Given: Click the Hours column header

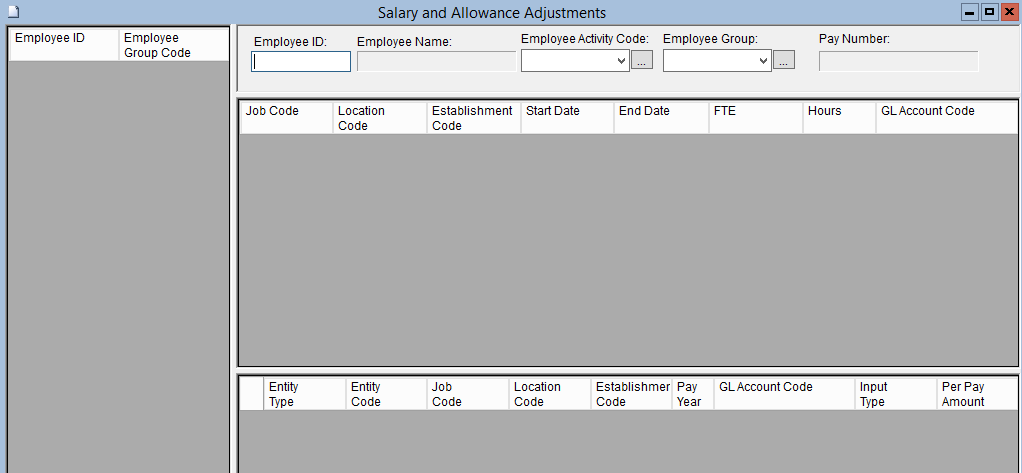Looking at the screenshot, I should pyautogui.click(x=839, y=118).
